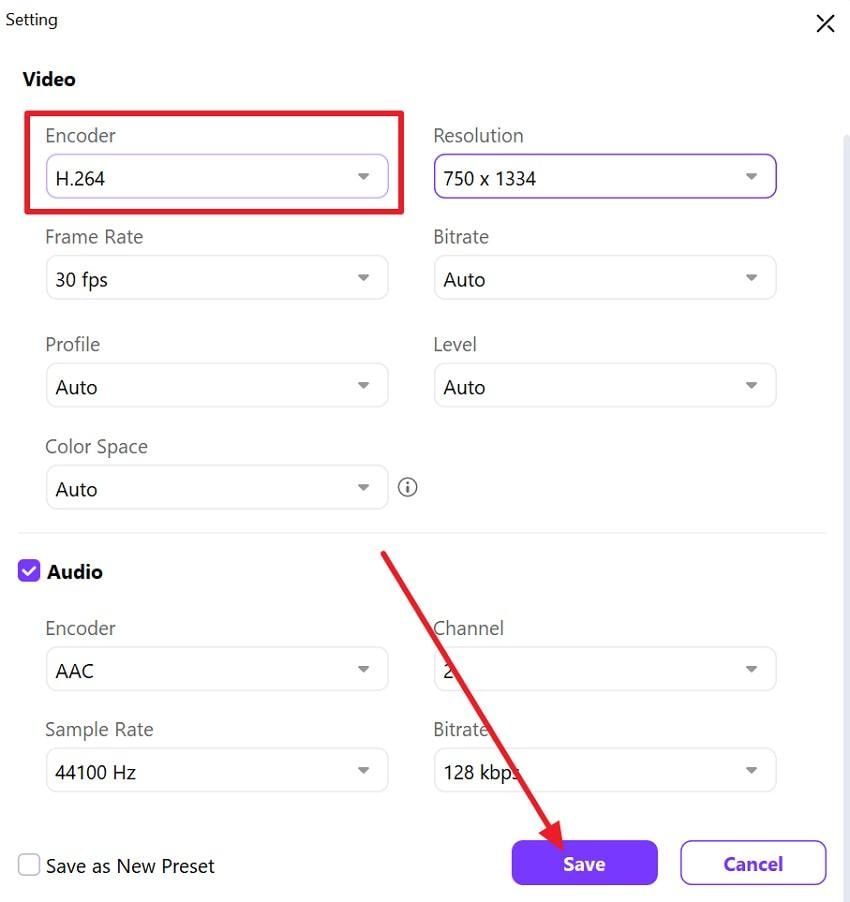Open the audio Encoder dropdown

(364, 668)
